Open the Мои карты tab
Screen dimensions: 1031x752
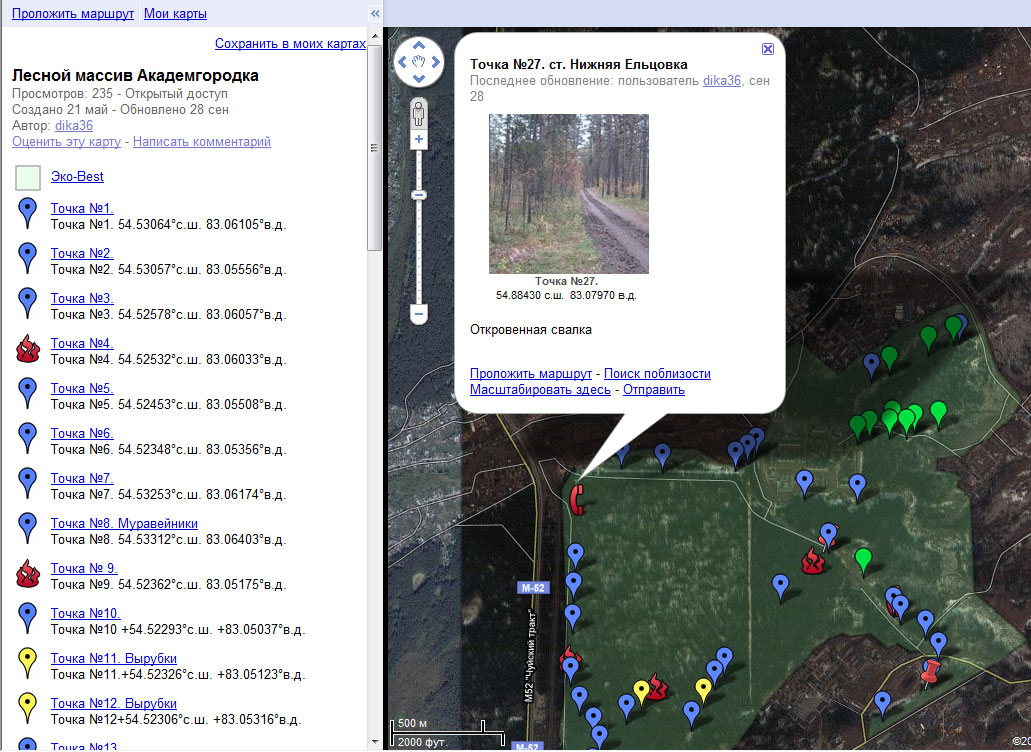(175, 14)
